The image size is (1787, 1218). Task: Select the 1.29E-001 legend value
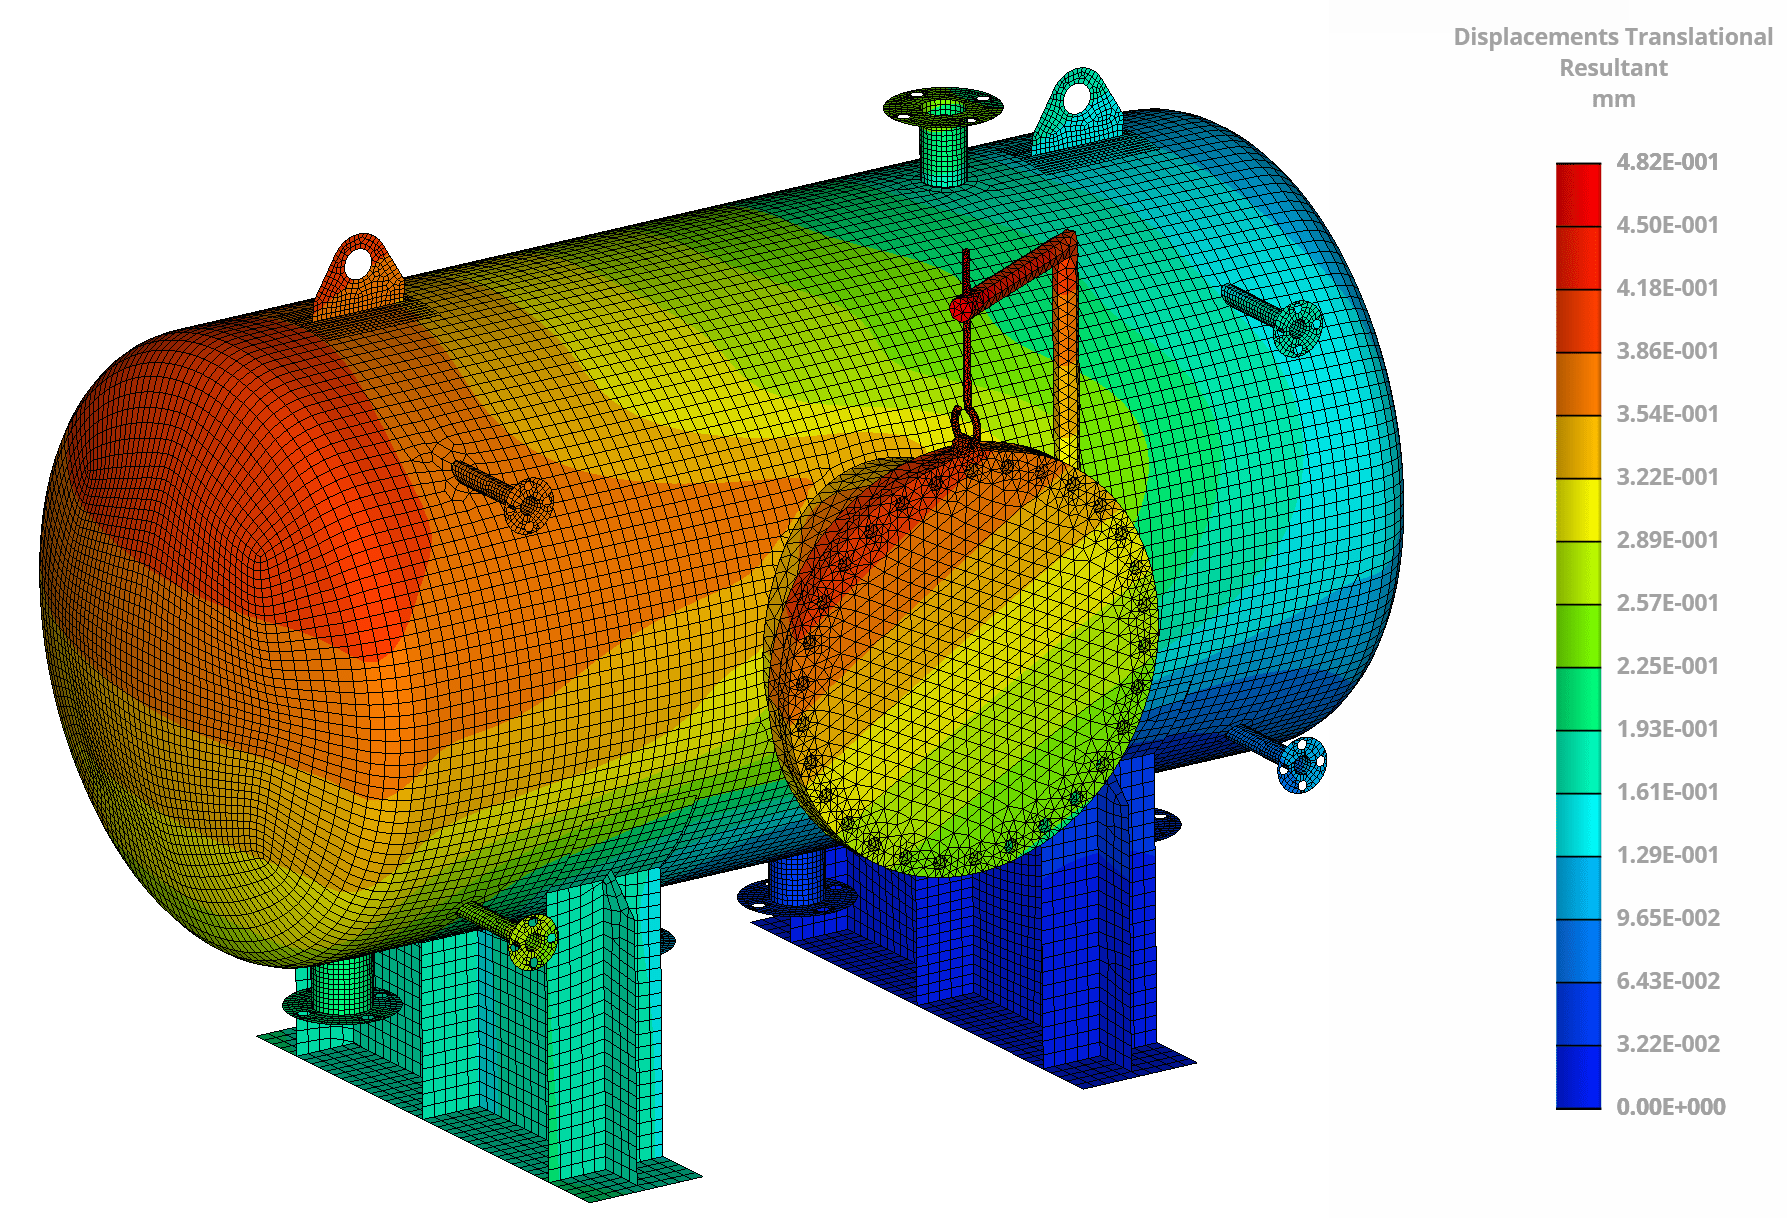(1667, 855)
